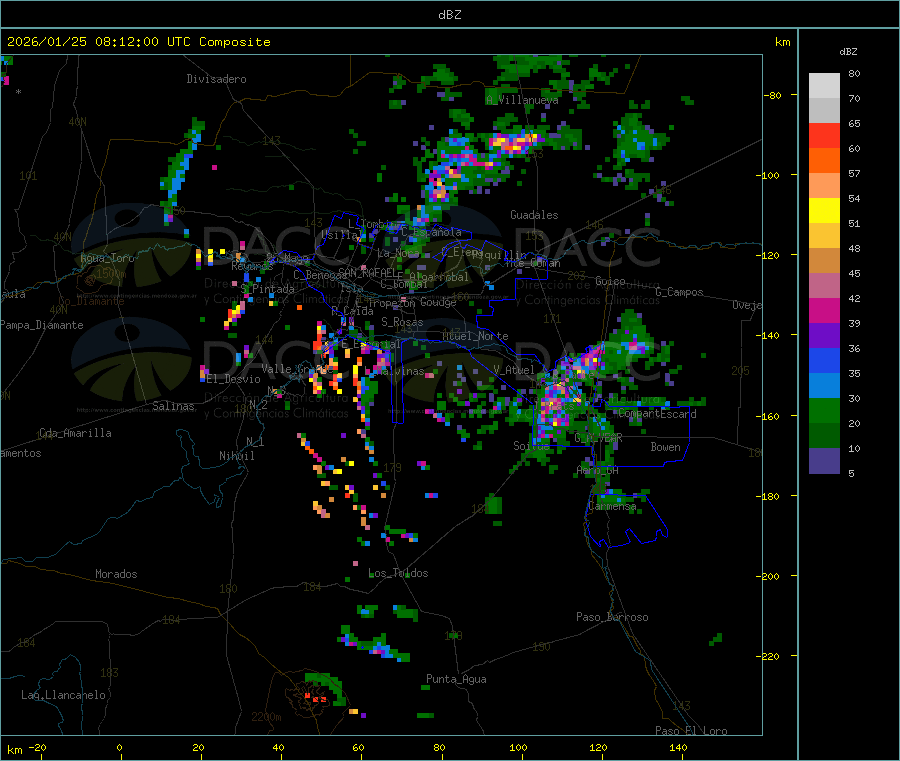Image resolution: width=900 pixels, height=761 pixels.
Task: Click the 'Goudge' map label
Action: coord(438,302)
